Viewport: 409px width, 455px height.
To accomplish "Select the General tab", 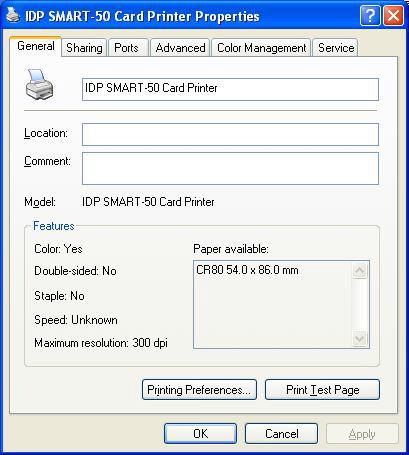I will tap(36, 46).
